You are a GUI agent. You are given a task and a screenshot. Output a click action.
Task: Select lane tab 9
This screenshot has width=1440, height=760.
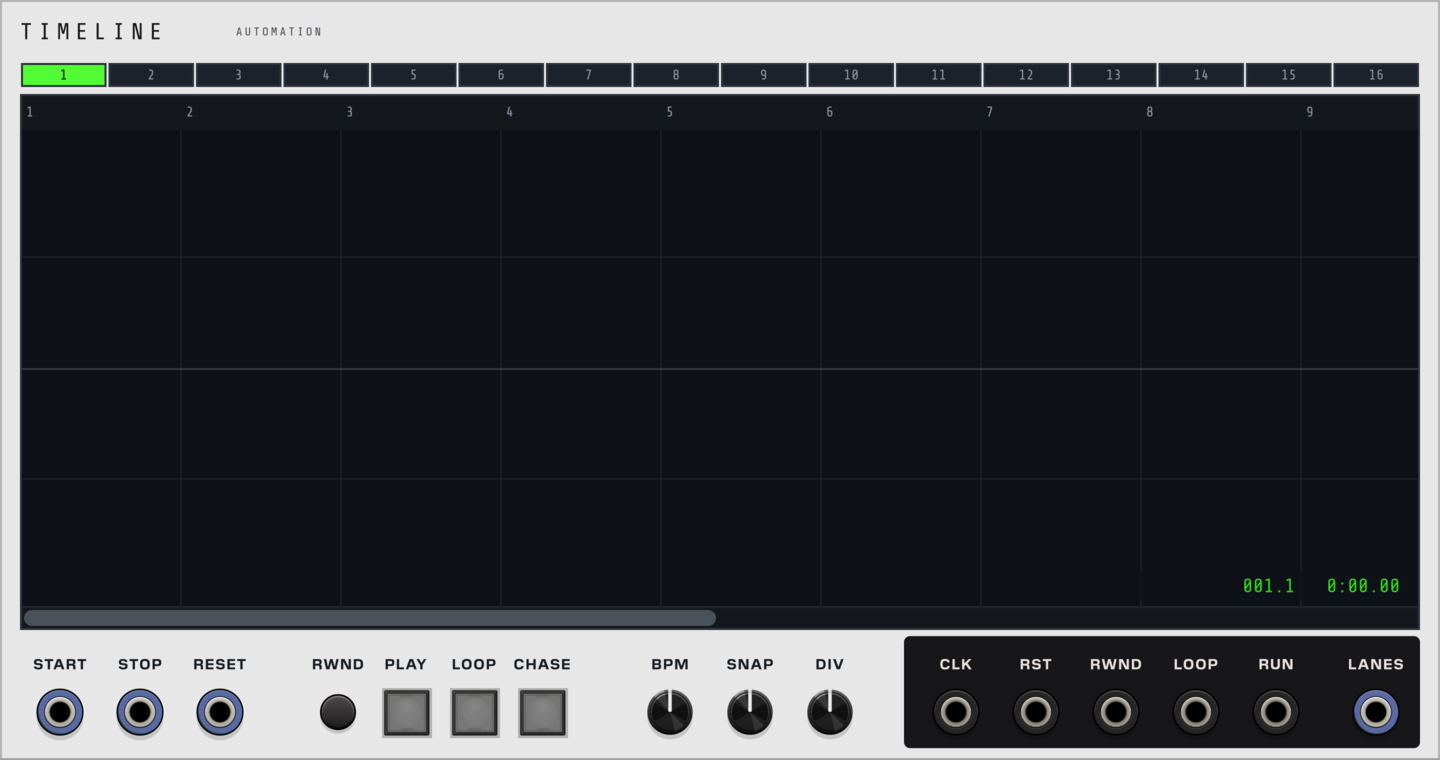(x=764, y=75)
